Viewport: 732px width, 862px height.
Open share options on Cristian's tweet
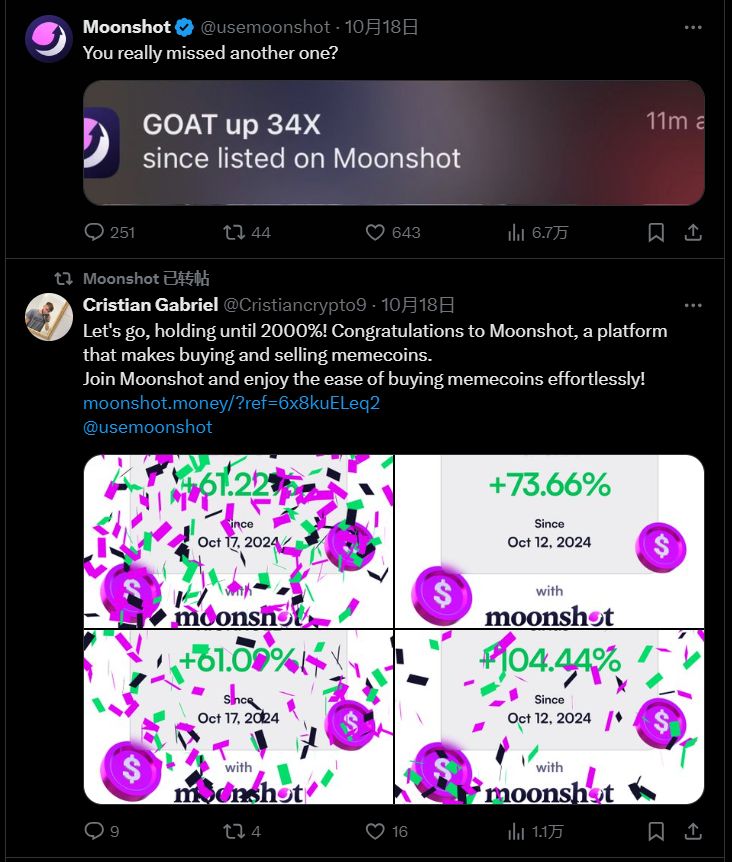pyautogui.click(x=693, y=830)
